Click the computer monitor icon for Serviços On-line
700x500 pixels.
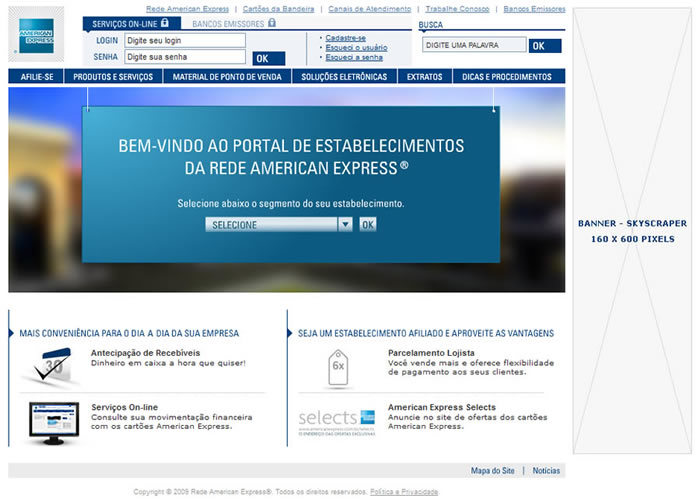(x=54, y=422)
